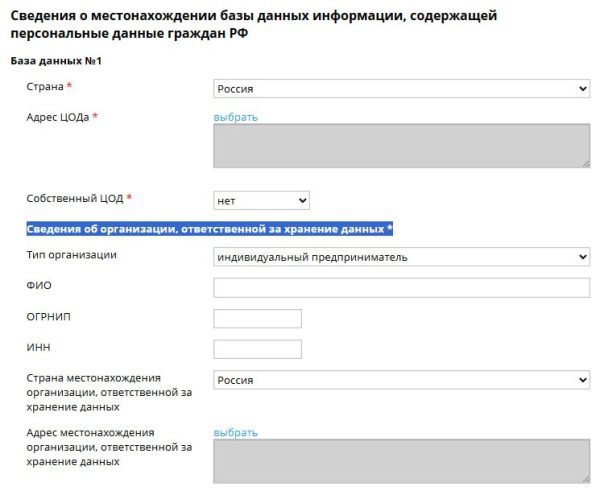Click выбрать link under Адрес ЦОДа
600x503 pixels.
pos(235,117)
